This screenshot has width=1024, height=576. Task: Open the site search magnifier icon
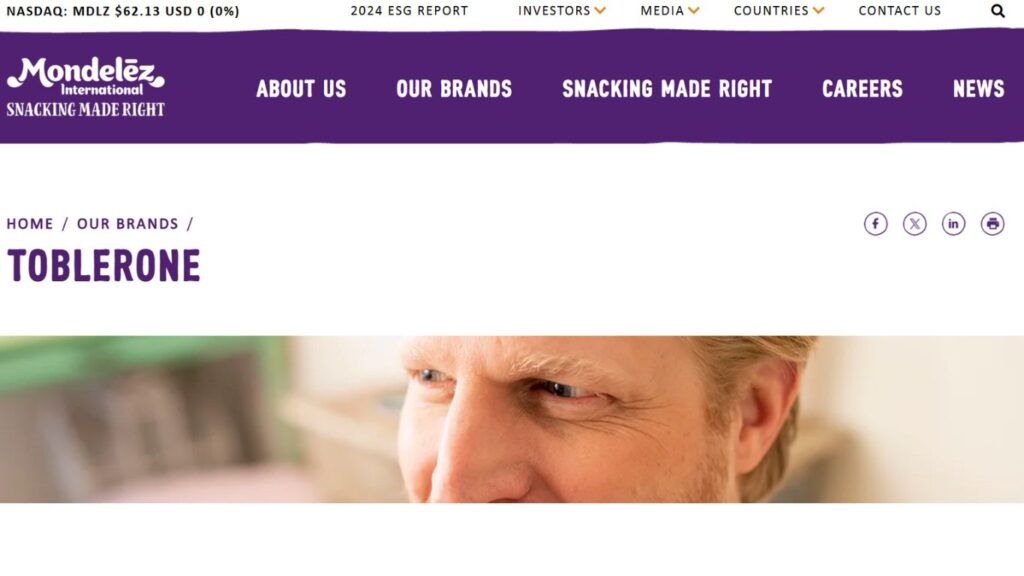click(x=997, y=11)
